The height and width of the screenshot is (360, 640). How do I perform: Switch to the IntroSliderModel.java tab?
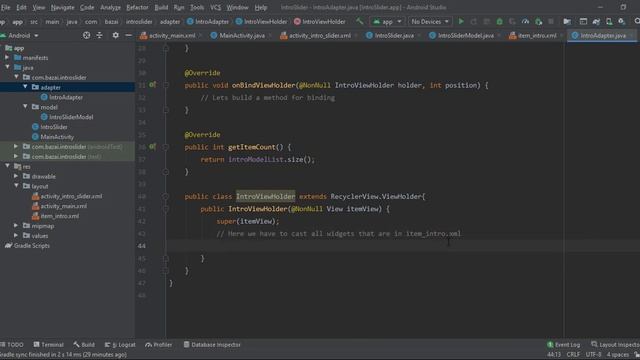(x=466, y=36)
